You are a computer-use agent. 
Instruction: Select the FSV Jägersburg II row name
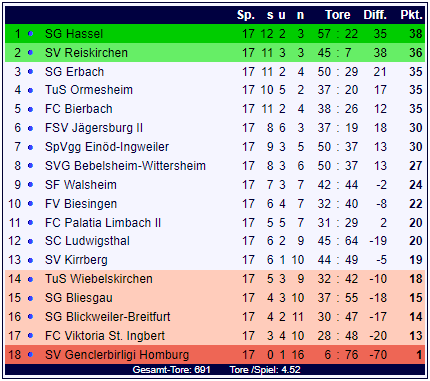(94, 128)
